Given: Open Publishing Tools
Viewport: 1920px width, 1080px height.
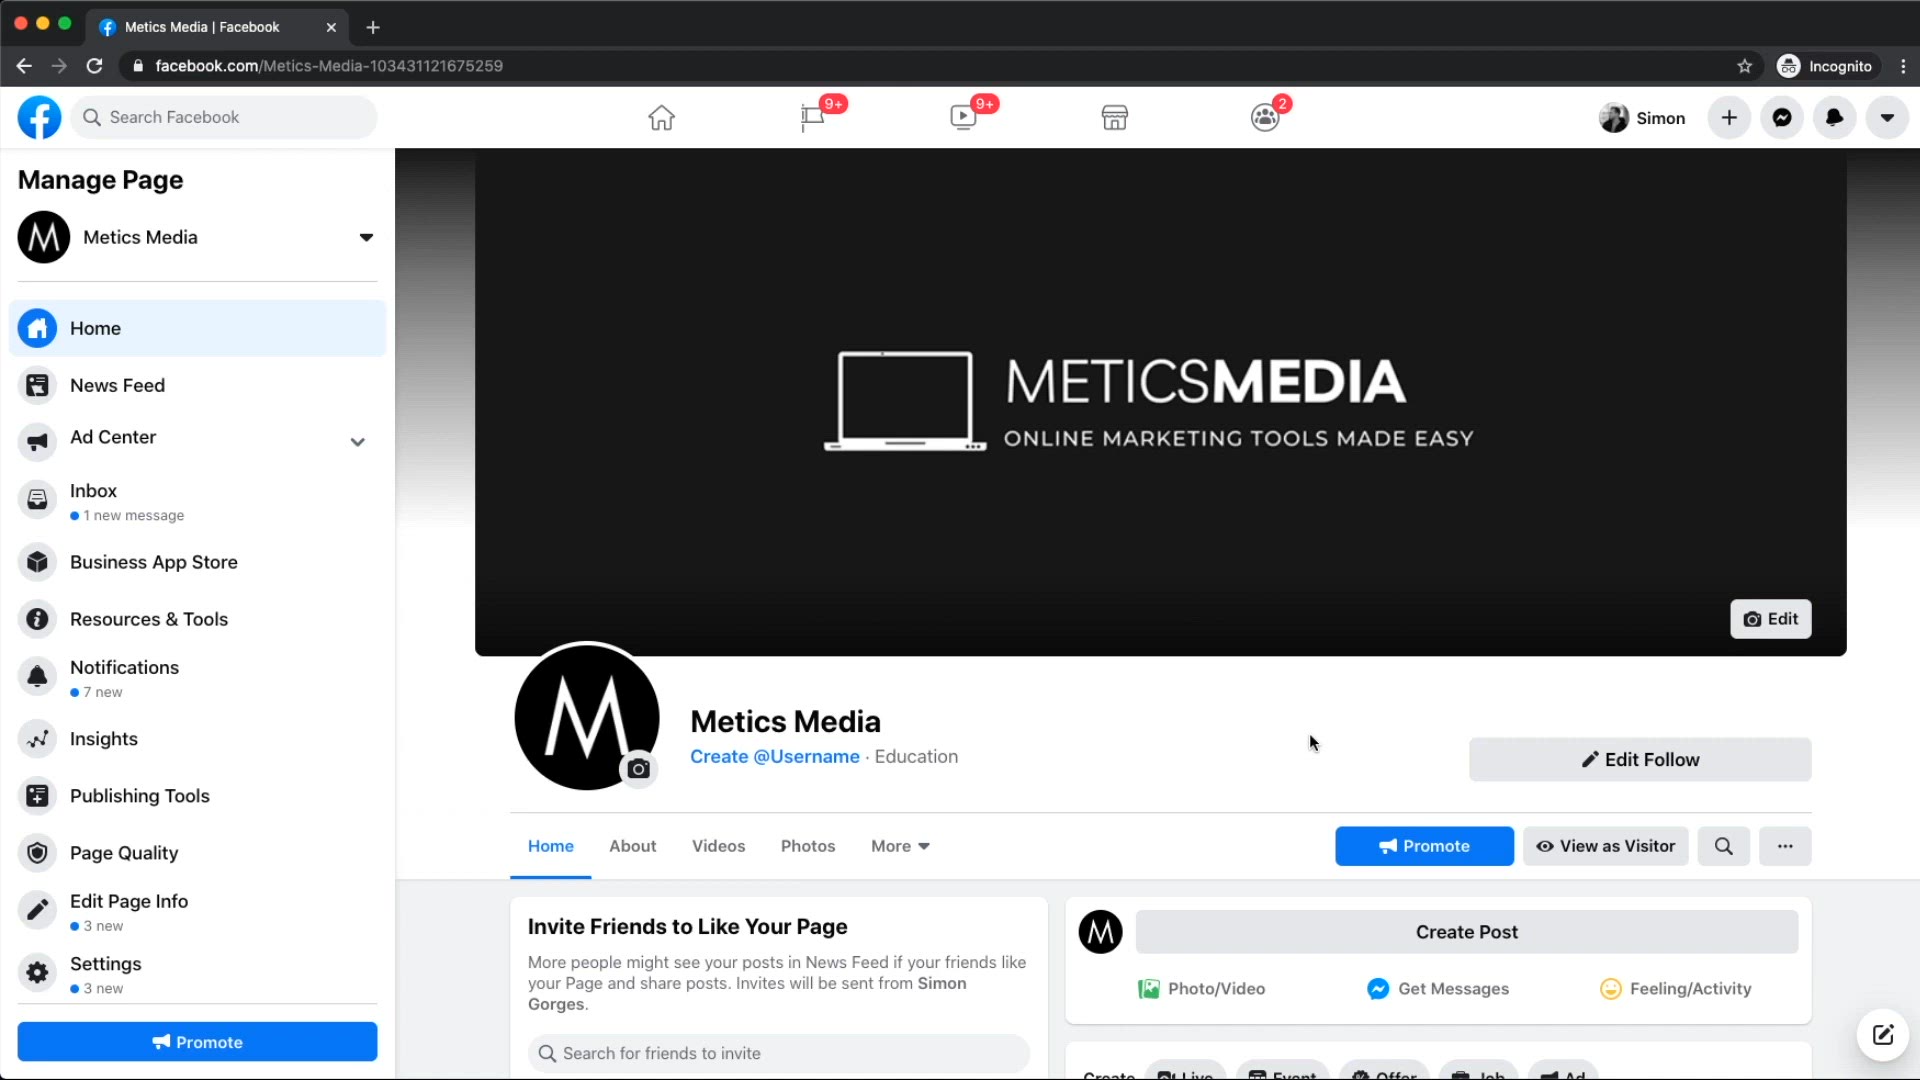Looking at the screenshot, I should point(197,796).
